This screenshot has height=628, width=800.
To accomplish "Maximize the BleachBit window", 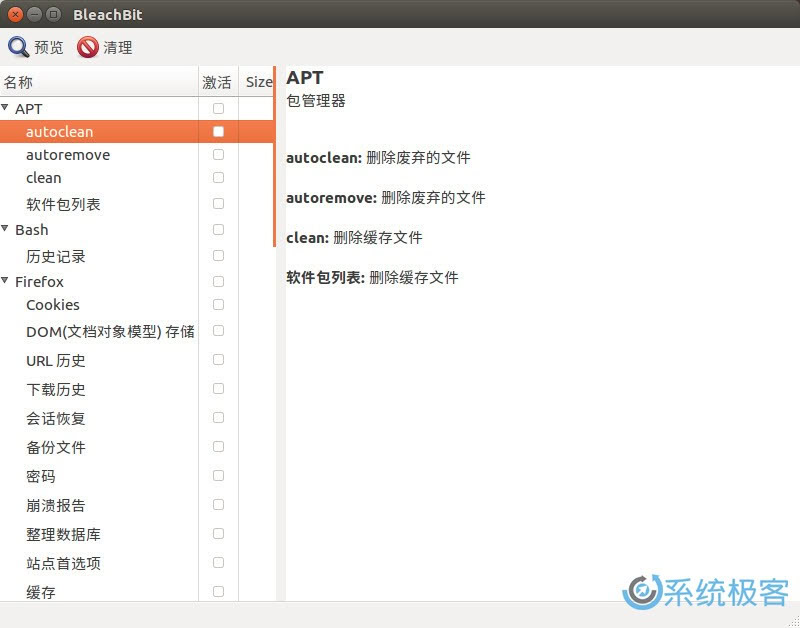I will [54, 14].
